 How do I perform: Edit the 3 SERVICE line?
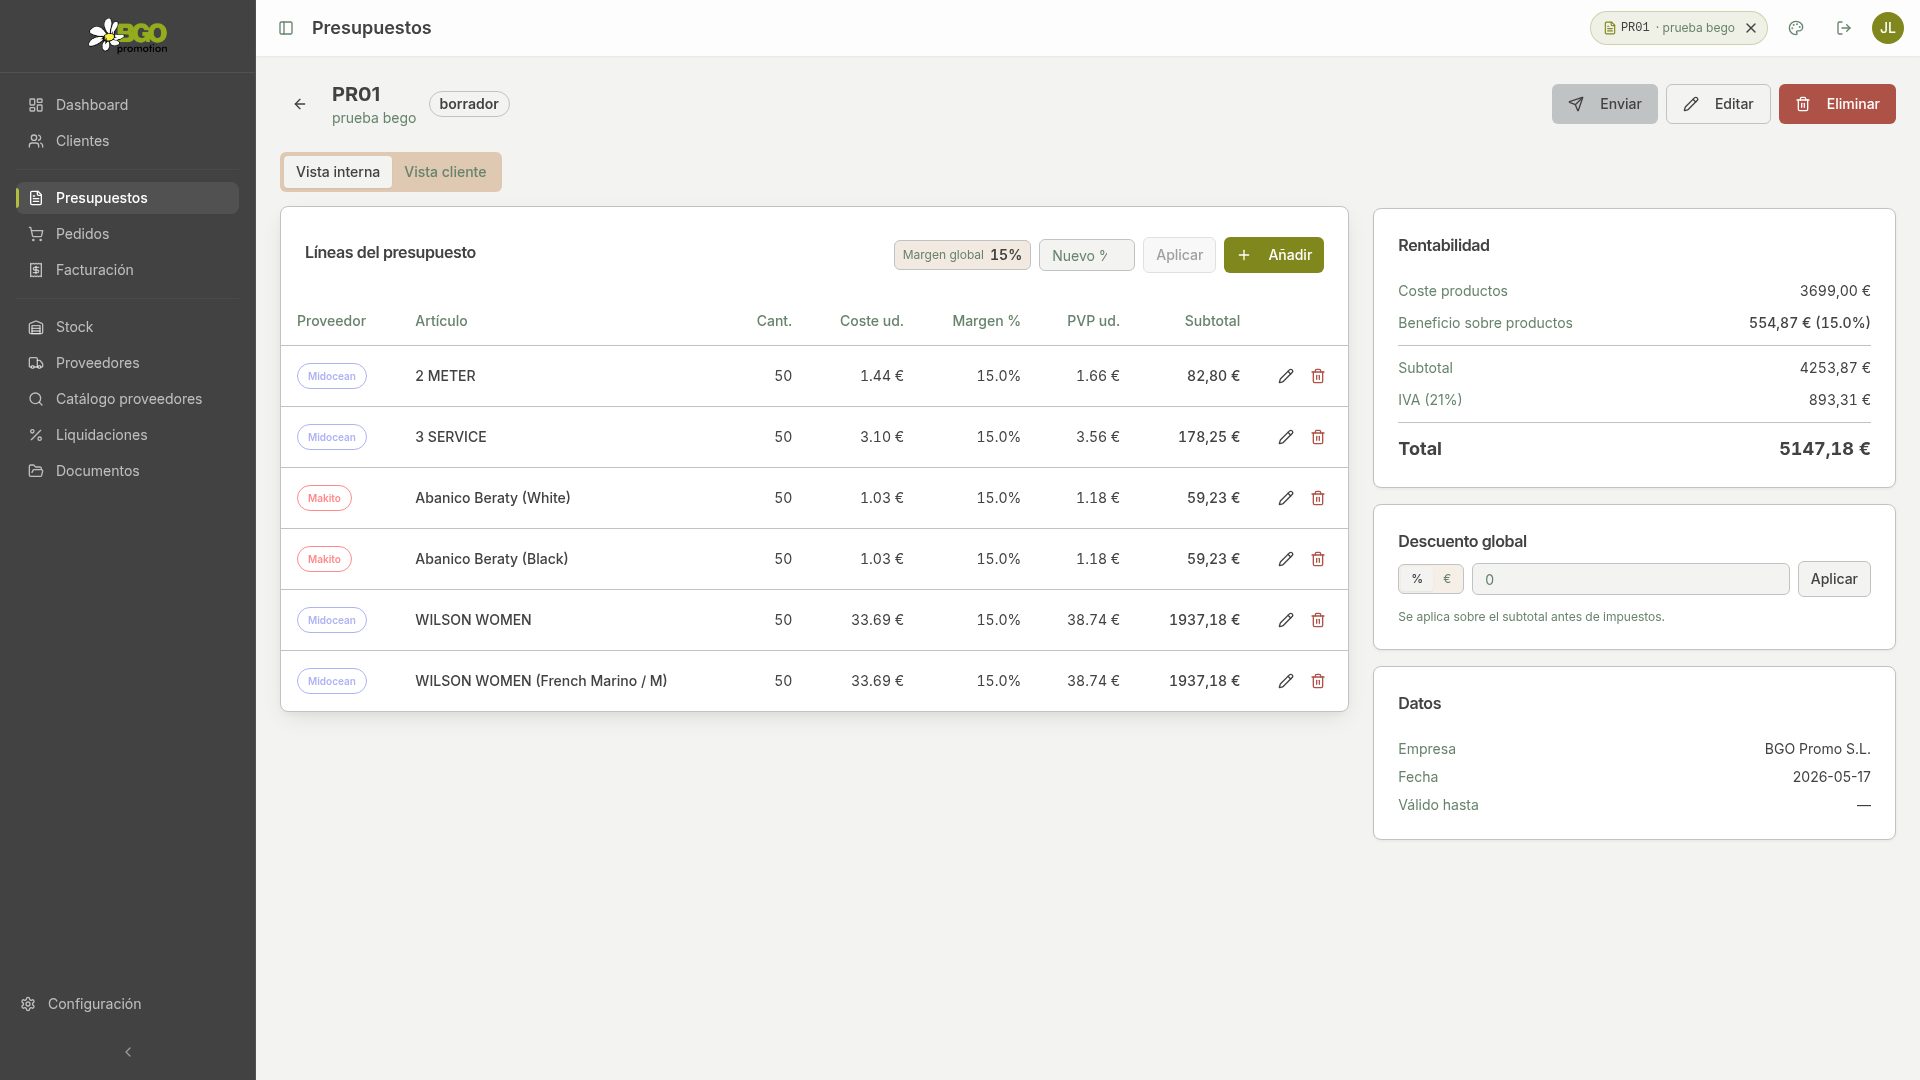tap(1286, 437)
